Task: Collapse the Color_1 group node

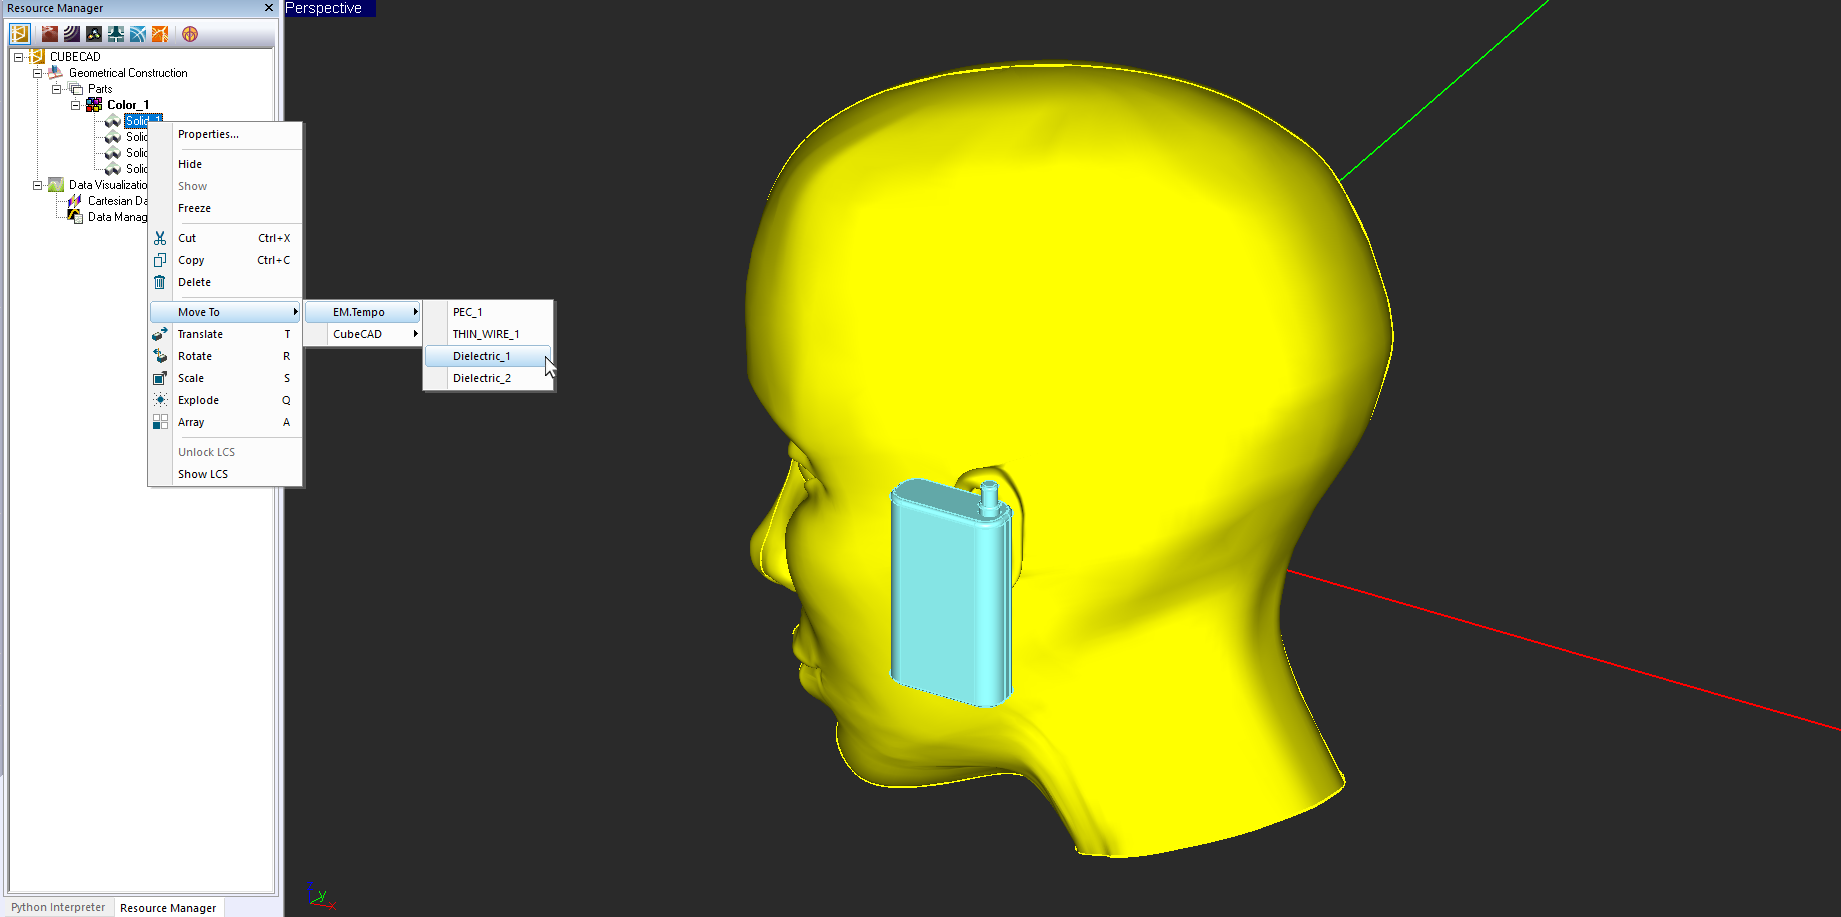Action: point(75,105)
